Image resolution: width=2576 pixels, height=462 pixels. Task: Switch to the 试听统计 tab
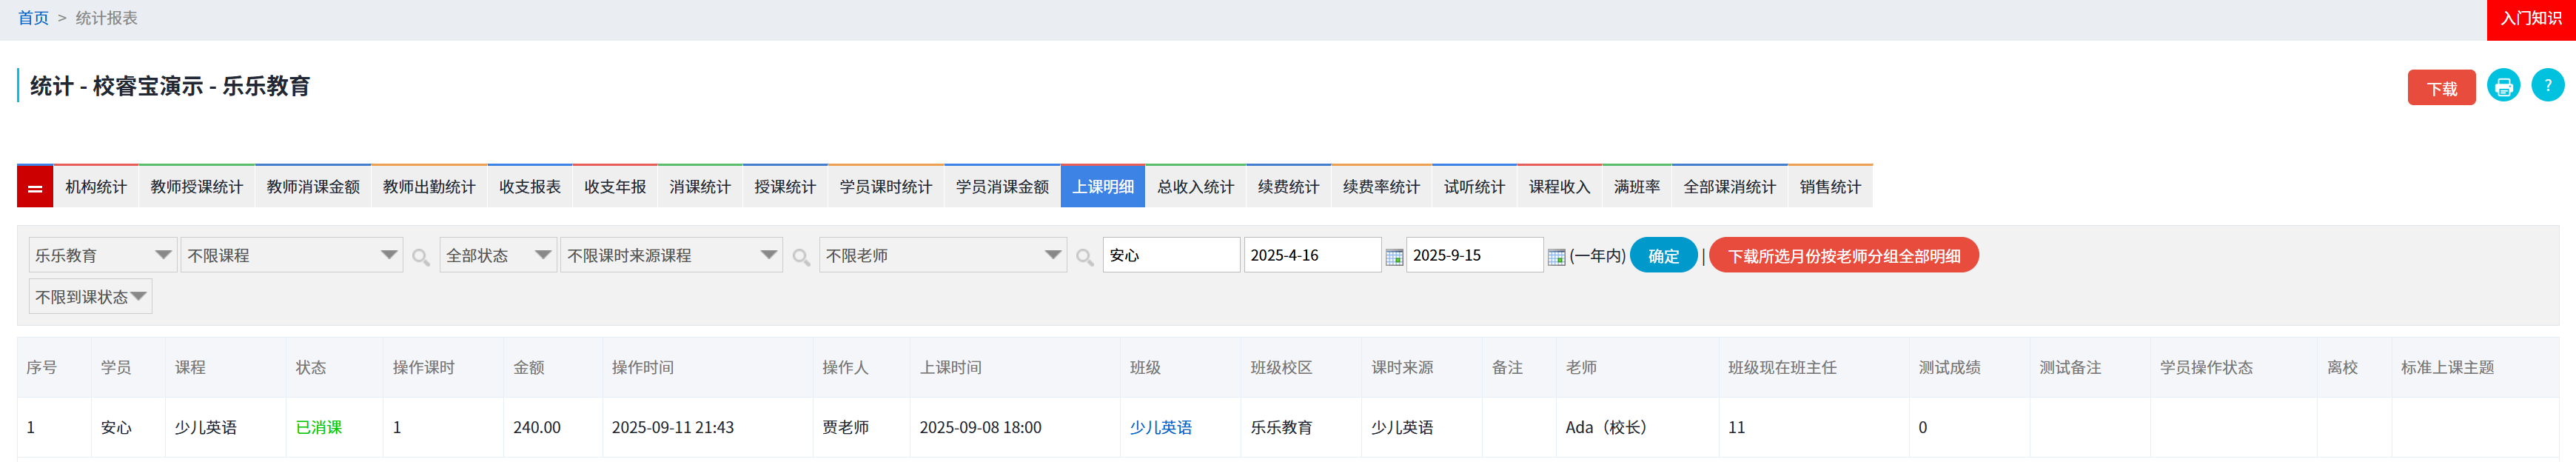click(1475, 187)
